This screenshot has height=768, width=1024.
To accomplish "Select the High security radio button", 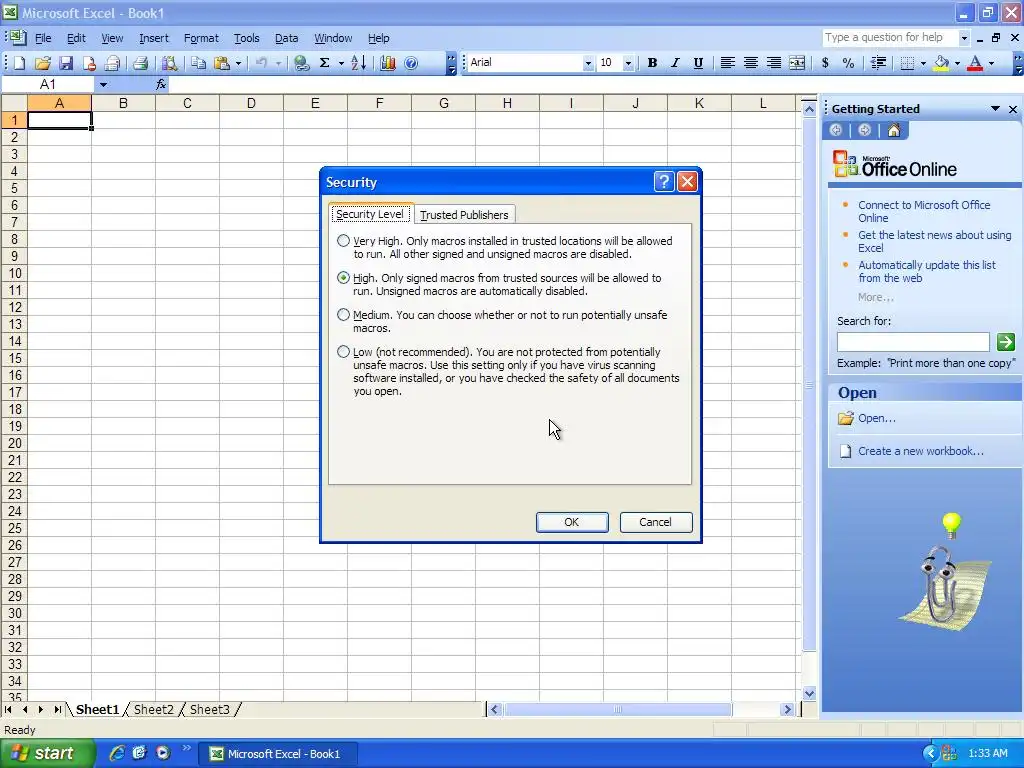I will coord(344,278).
